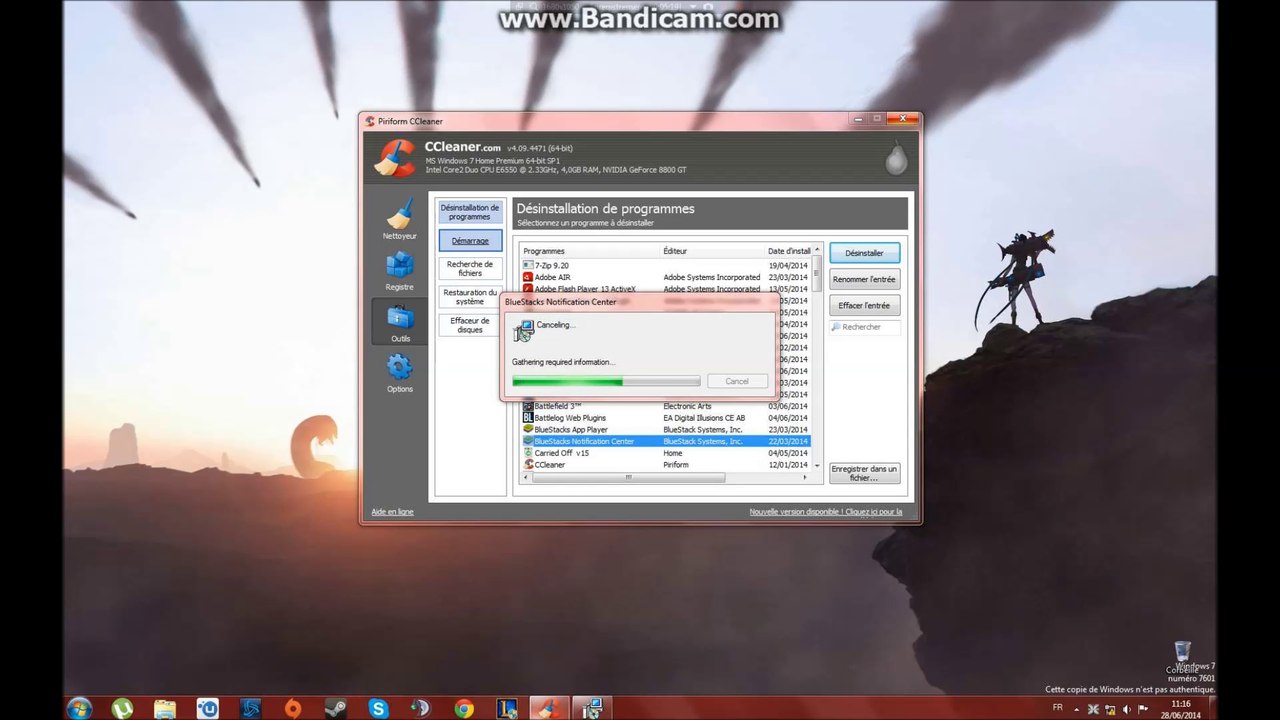The image size is (1280, 720).
Task: Select the 7-Zip 9.20 row
Action: pos(666,265)
